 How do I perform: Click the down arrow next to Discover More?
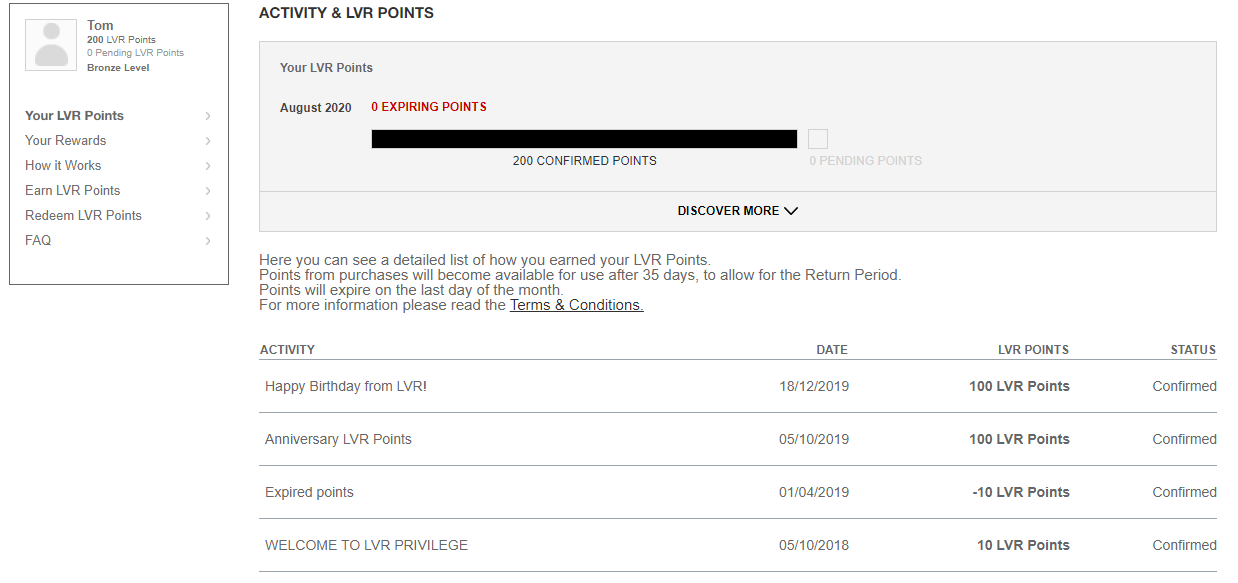791,211
